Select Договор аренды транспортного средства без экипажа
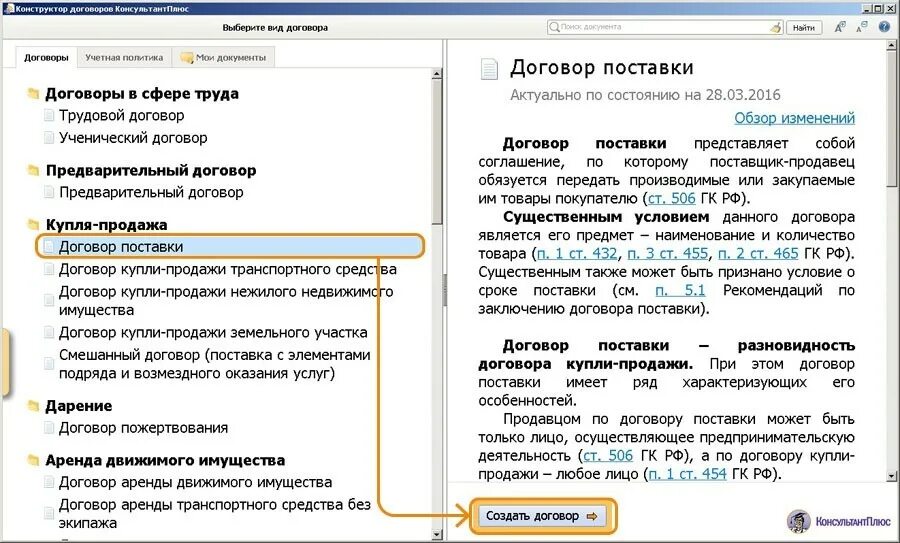 (x=214, y=514)
